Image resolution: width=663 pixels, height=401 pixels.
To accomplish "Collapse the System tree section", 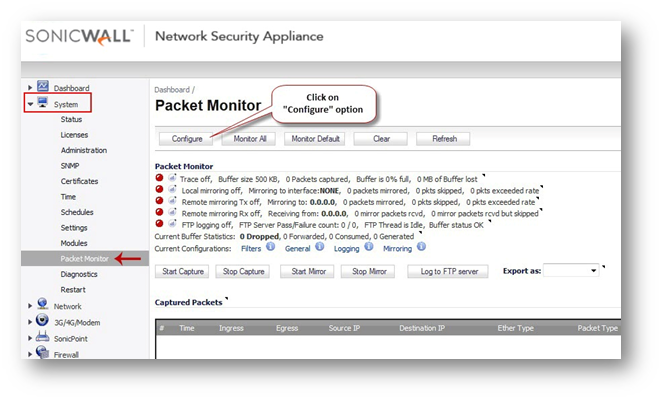I will pyautogui.click(x=30, y=104).
